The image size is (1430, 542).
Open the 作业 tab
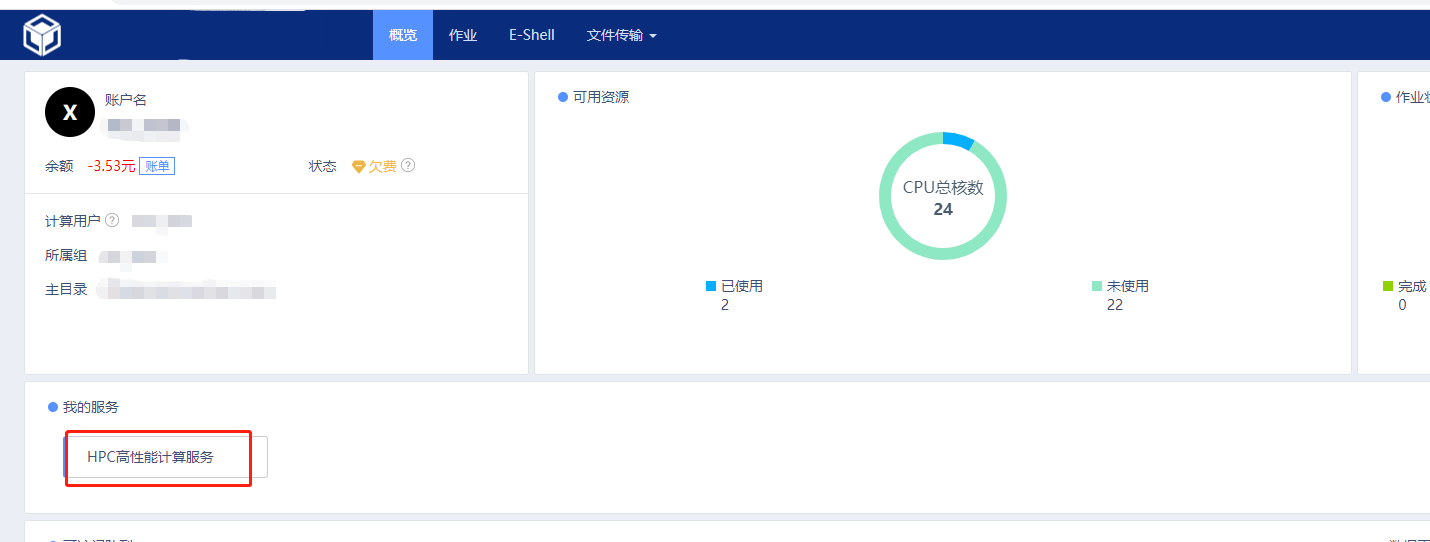(x=463, y=35)
